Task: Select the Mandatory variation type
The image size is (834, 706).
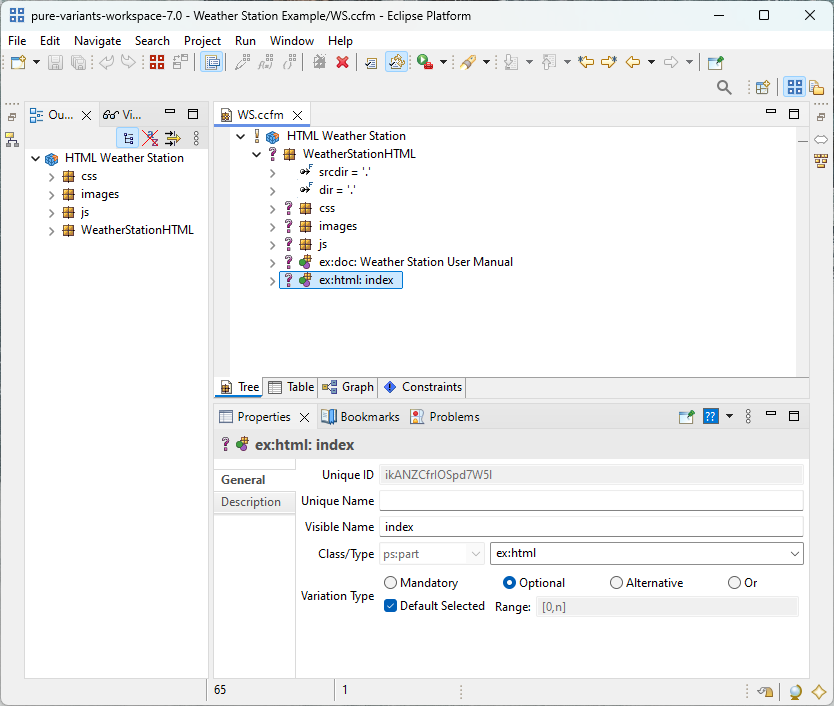Action: (390, 582)
